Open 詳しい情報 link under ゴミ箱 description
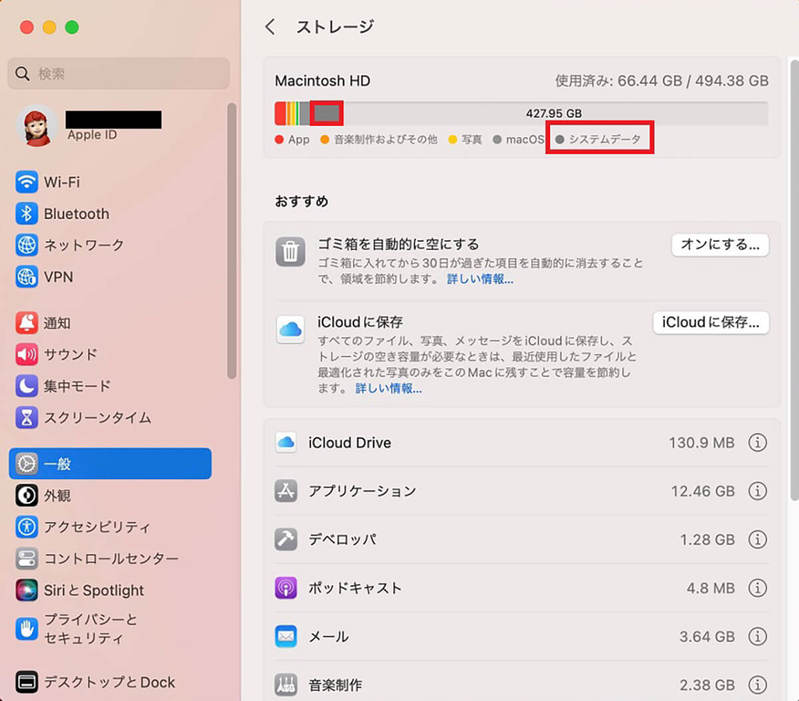This screenshot has width=799, height=701. pos(480,279)
